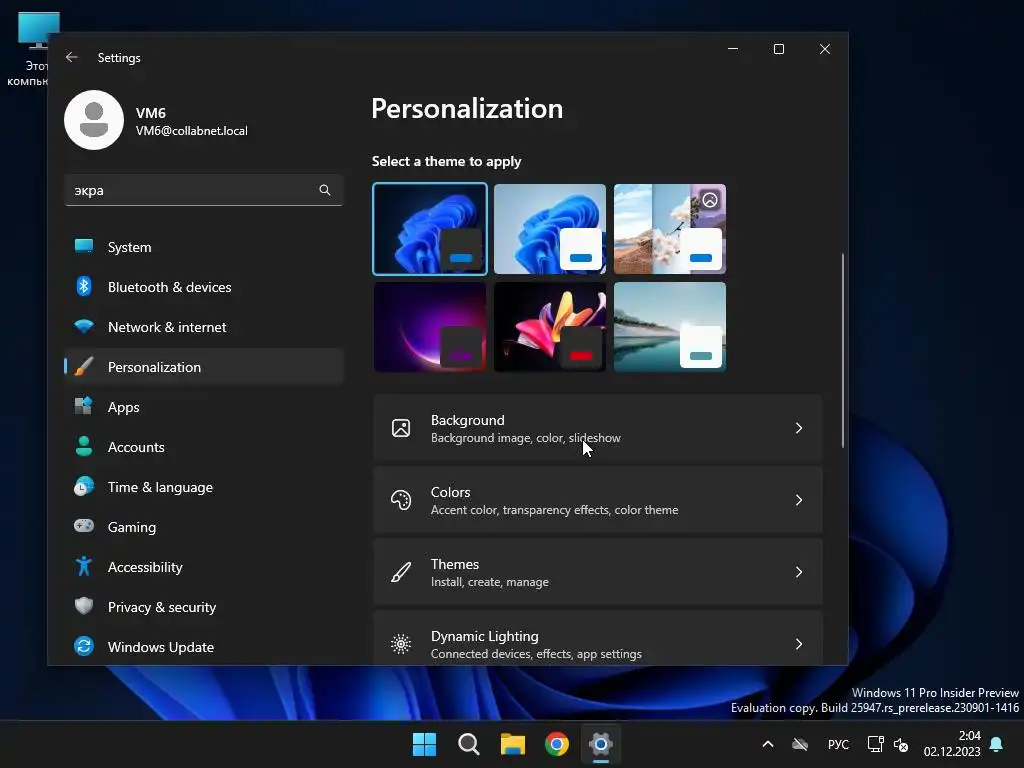The width and height of the screenshot is (1024, 768).
Task: Open clock showing 2:04 02.12.2023
Action: click(952, 744)
